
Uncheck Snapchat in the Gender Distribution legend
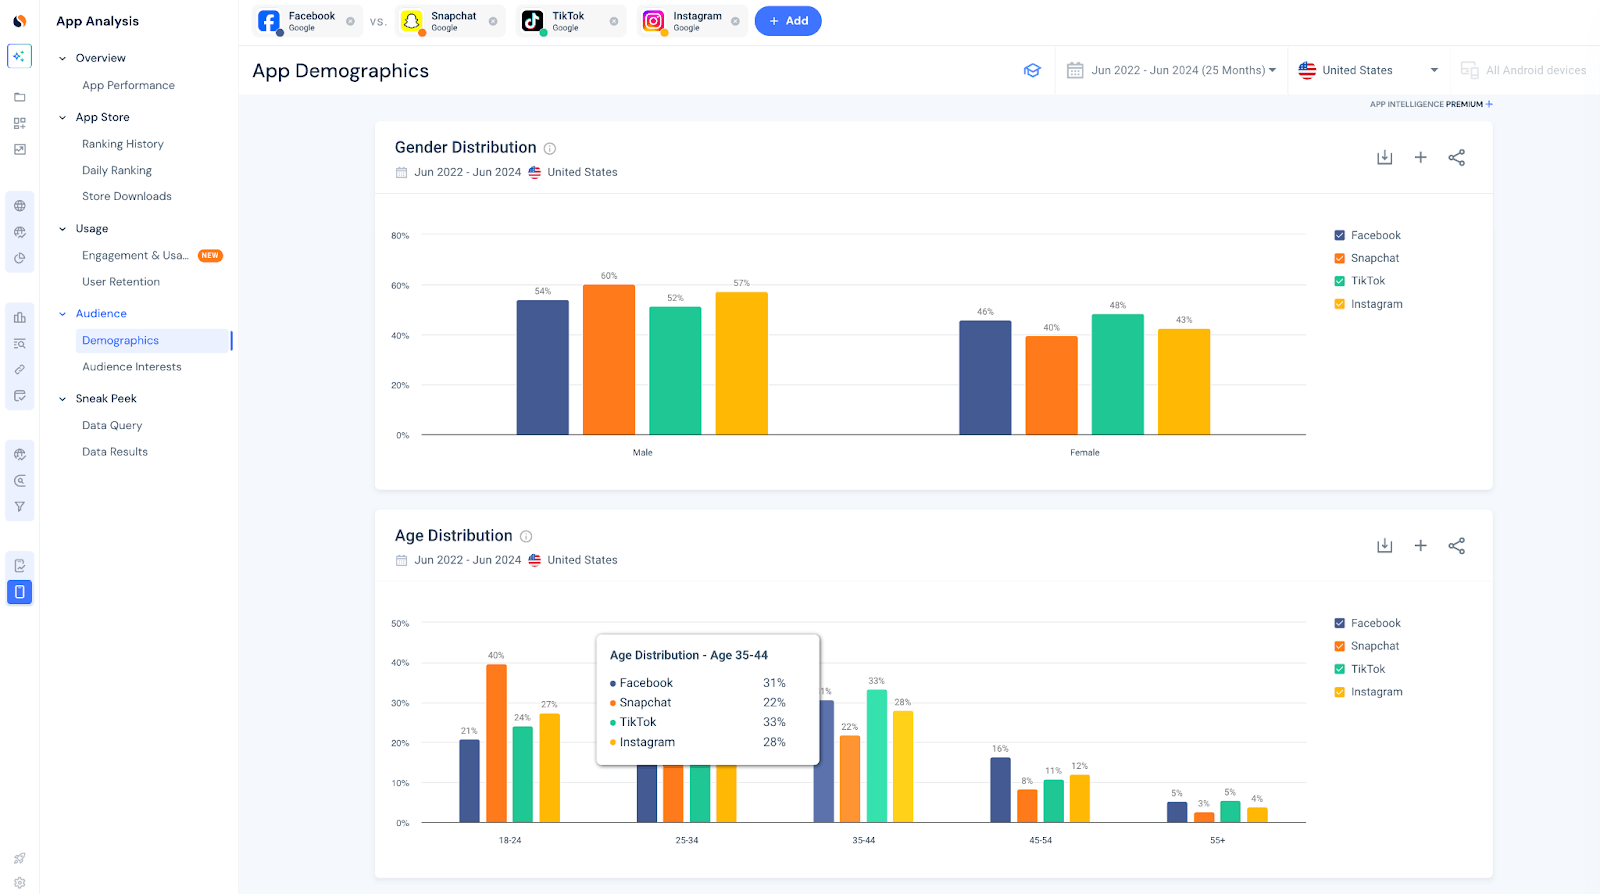click(1340, 258)
